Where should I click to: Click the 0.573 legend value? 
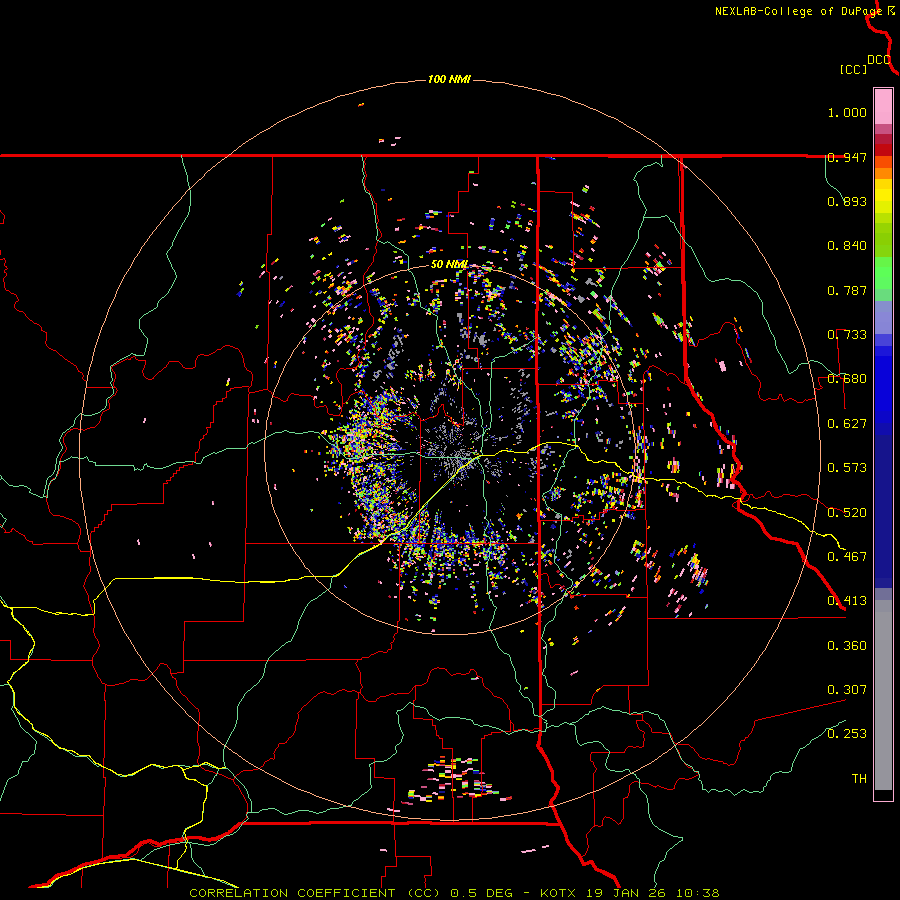847,468
